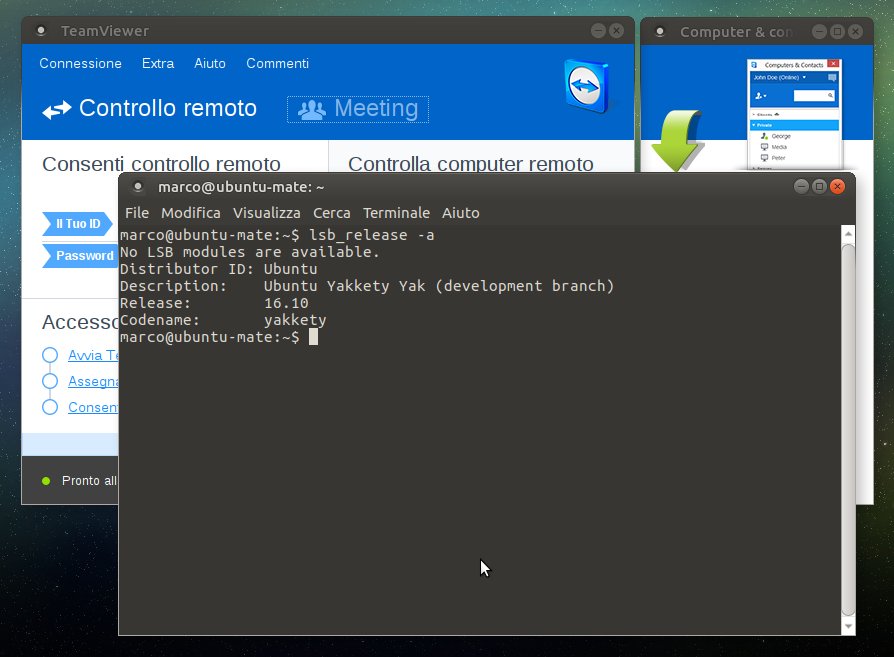The height and width of the screenshot is (657, 894).
Task: Click the terminal window menu icon in the titlebar
Action: (137, 186)
